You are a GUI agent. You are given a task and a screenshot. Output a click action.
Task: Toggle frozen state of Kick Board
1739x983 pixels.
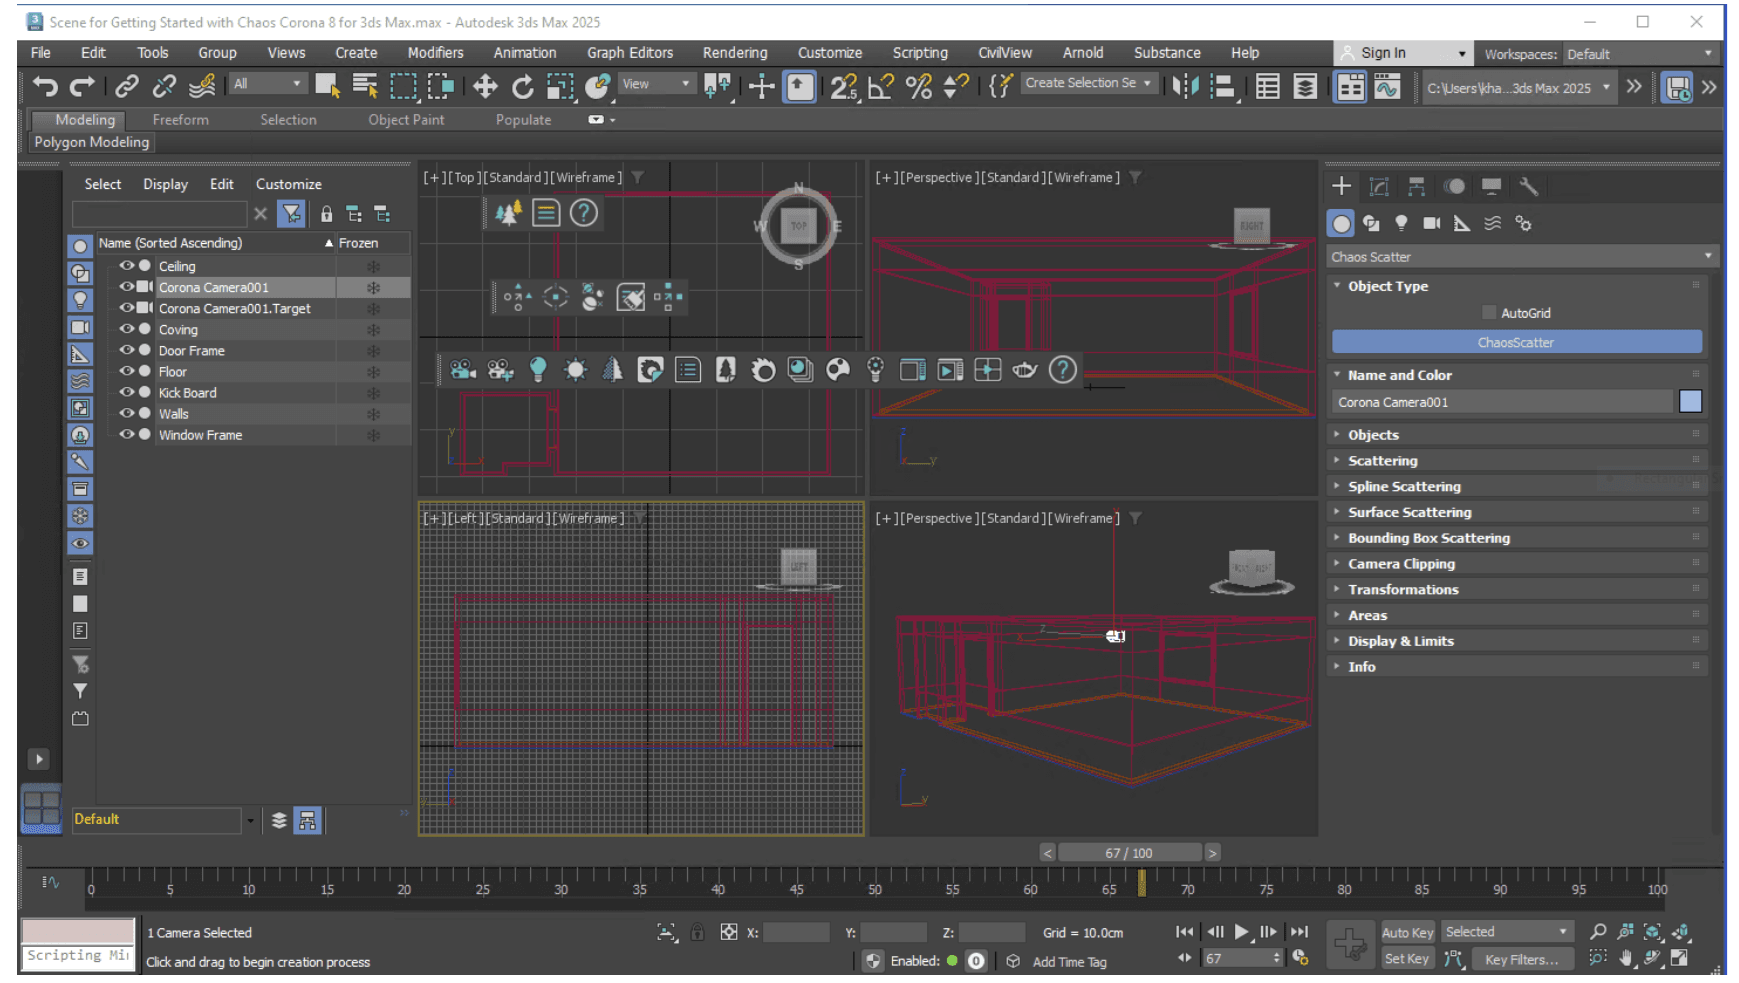click(373, 393)
